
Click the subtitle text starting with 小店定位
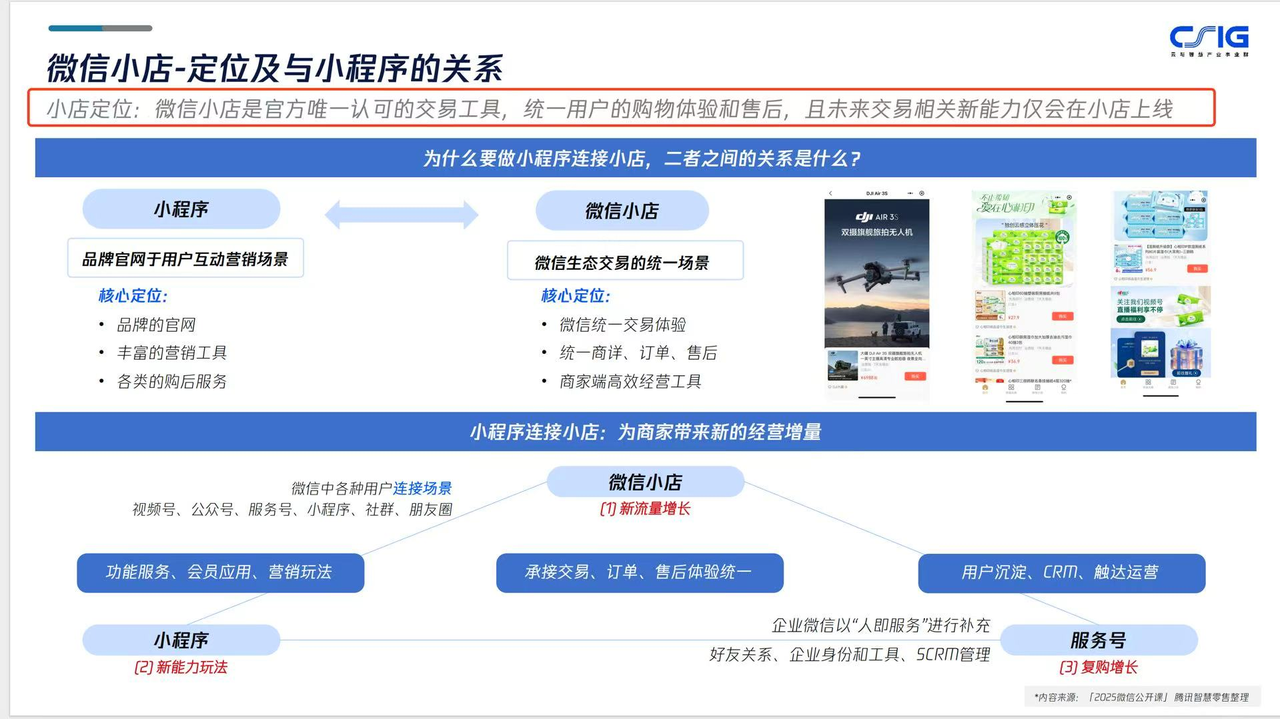click(610, 109)
